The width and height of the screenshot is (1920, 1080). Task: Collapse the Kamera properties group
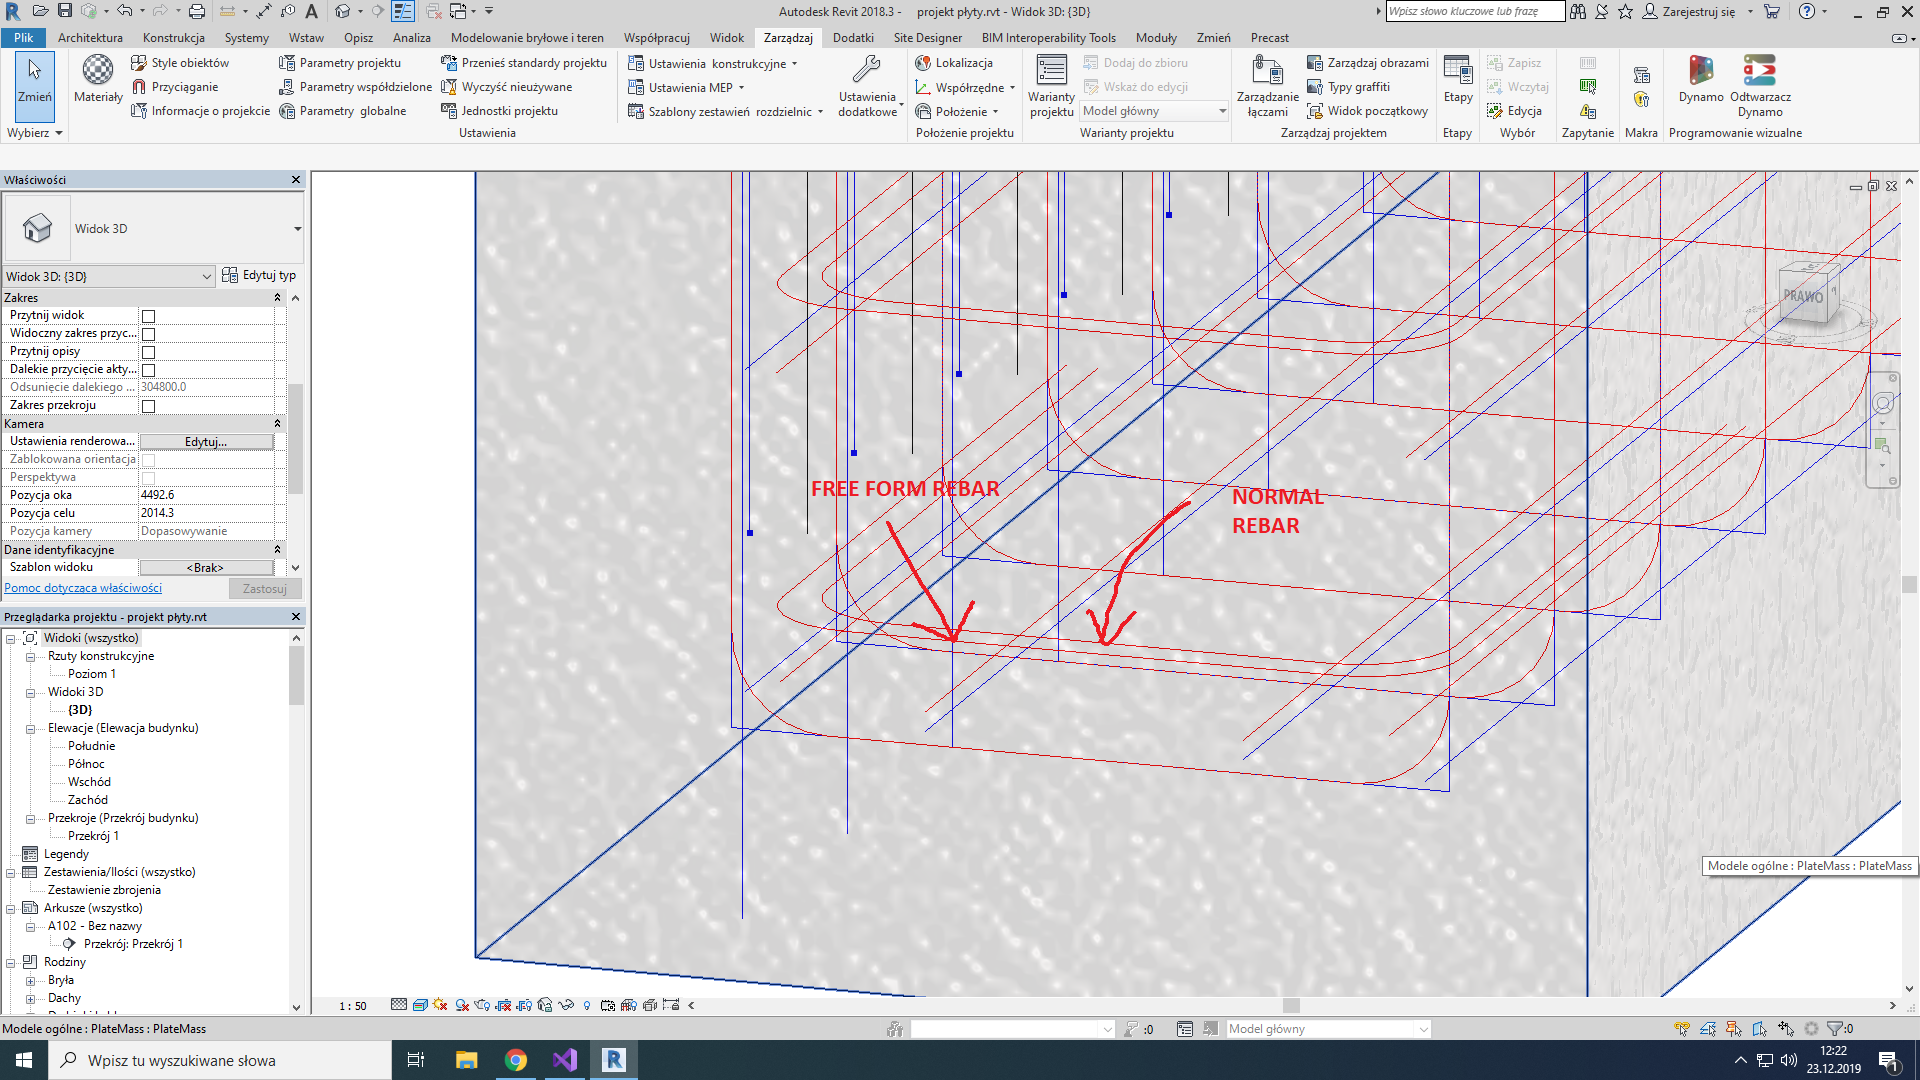[x=277, y=424]
